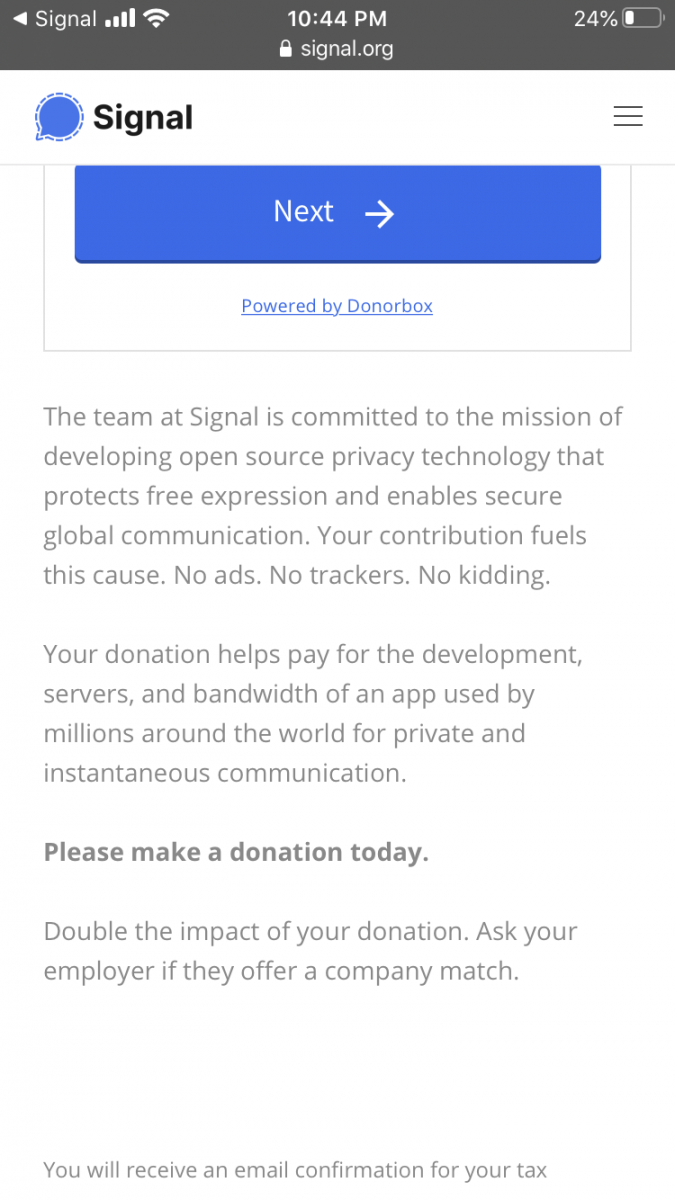The width and height of the screenshot is (675, 1200).
Task: Click the 'Double the impact' paragraph
Action: click(x=310, y=951)
